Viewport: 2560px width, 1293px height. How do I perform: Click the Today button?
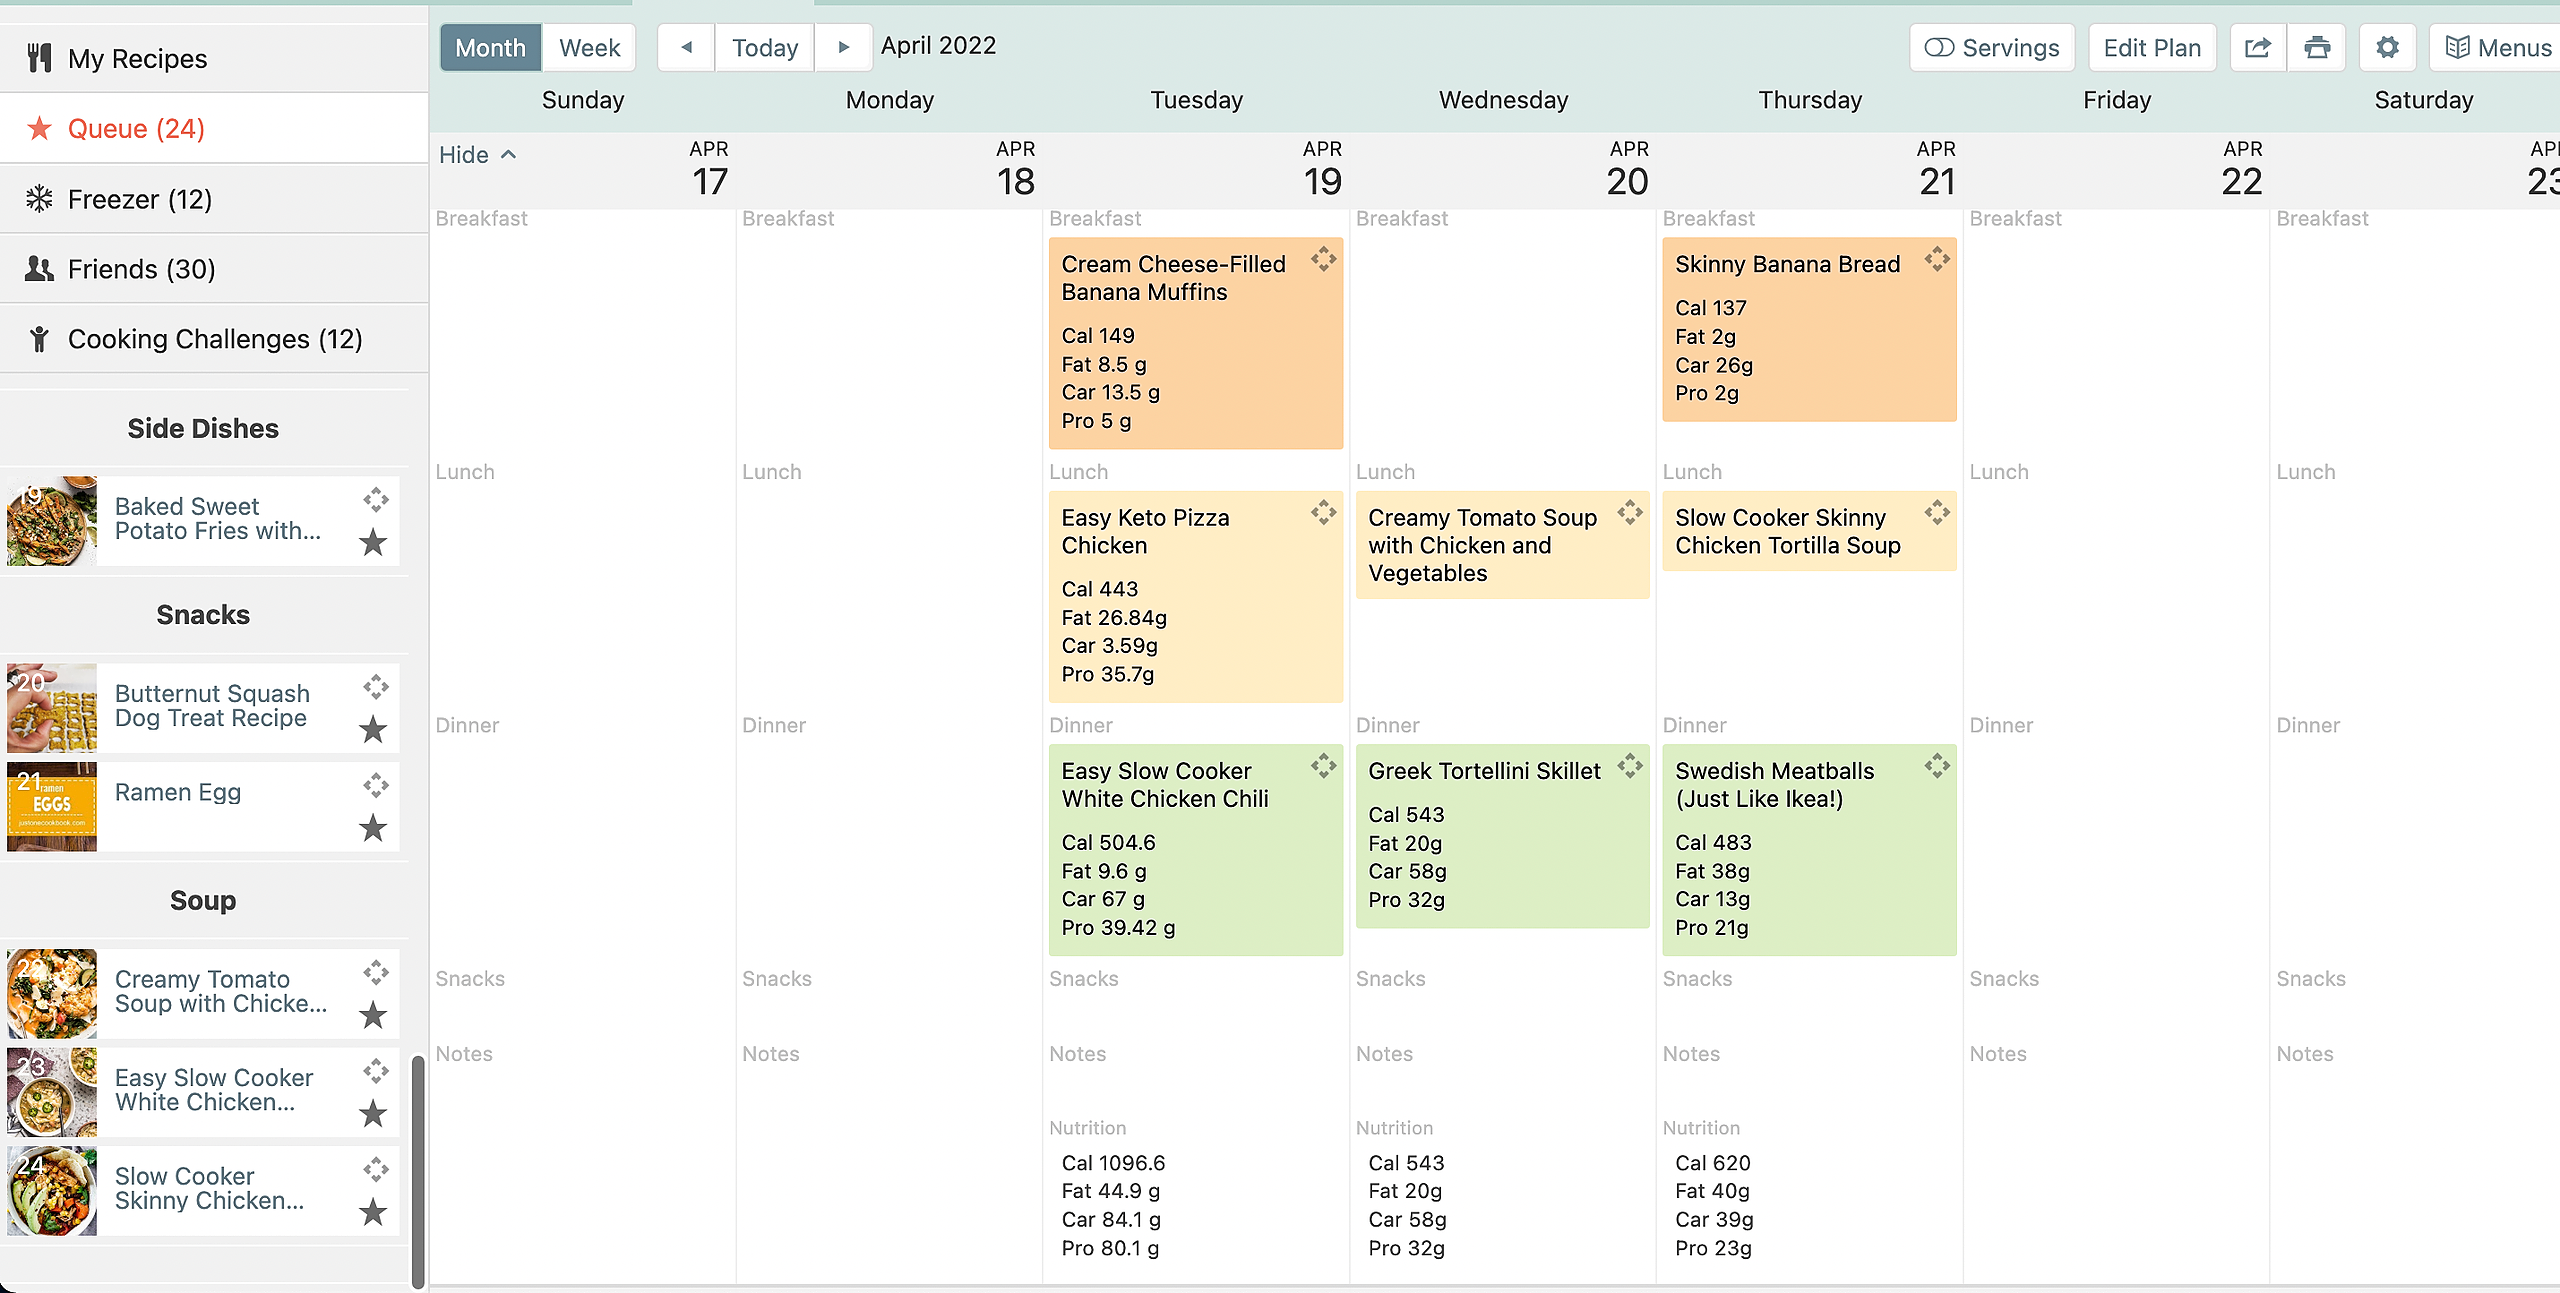[765, 48]
